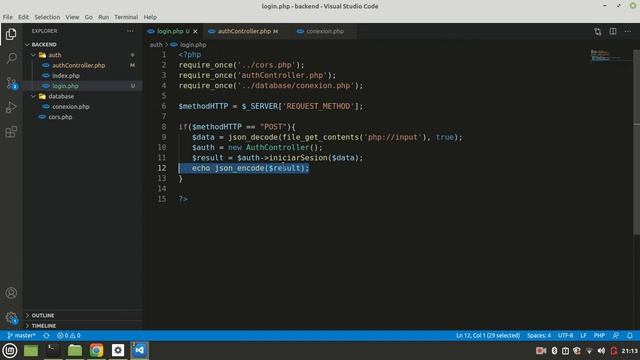Switch to the authController.php tab
The width and height of the screenshot is (640, 360).
pos(246,31)
